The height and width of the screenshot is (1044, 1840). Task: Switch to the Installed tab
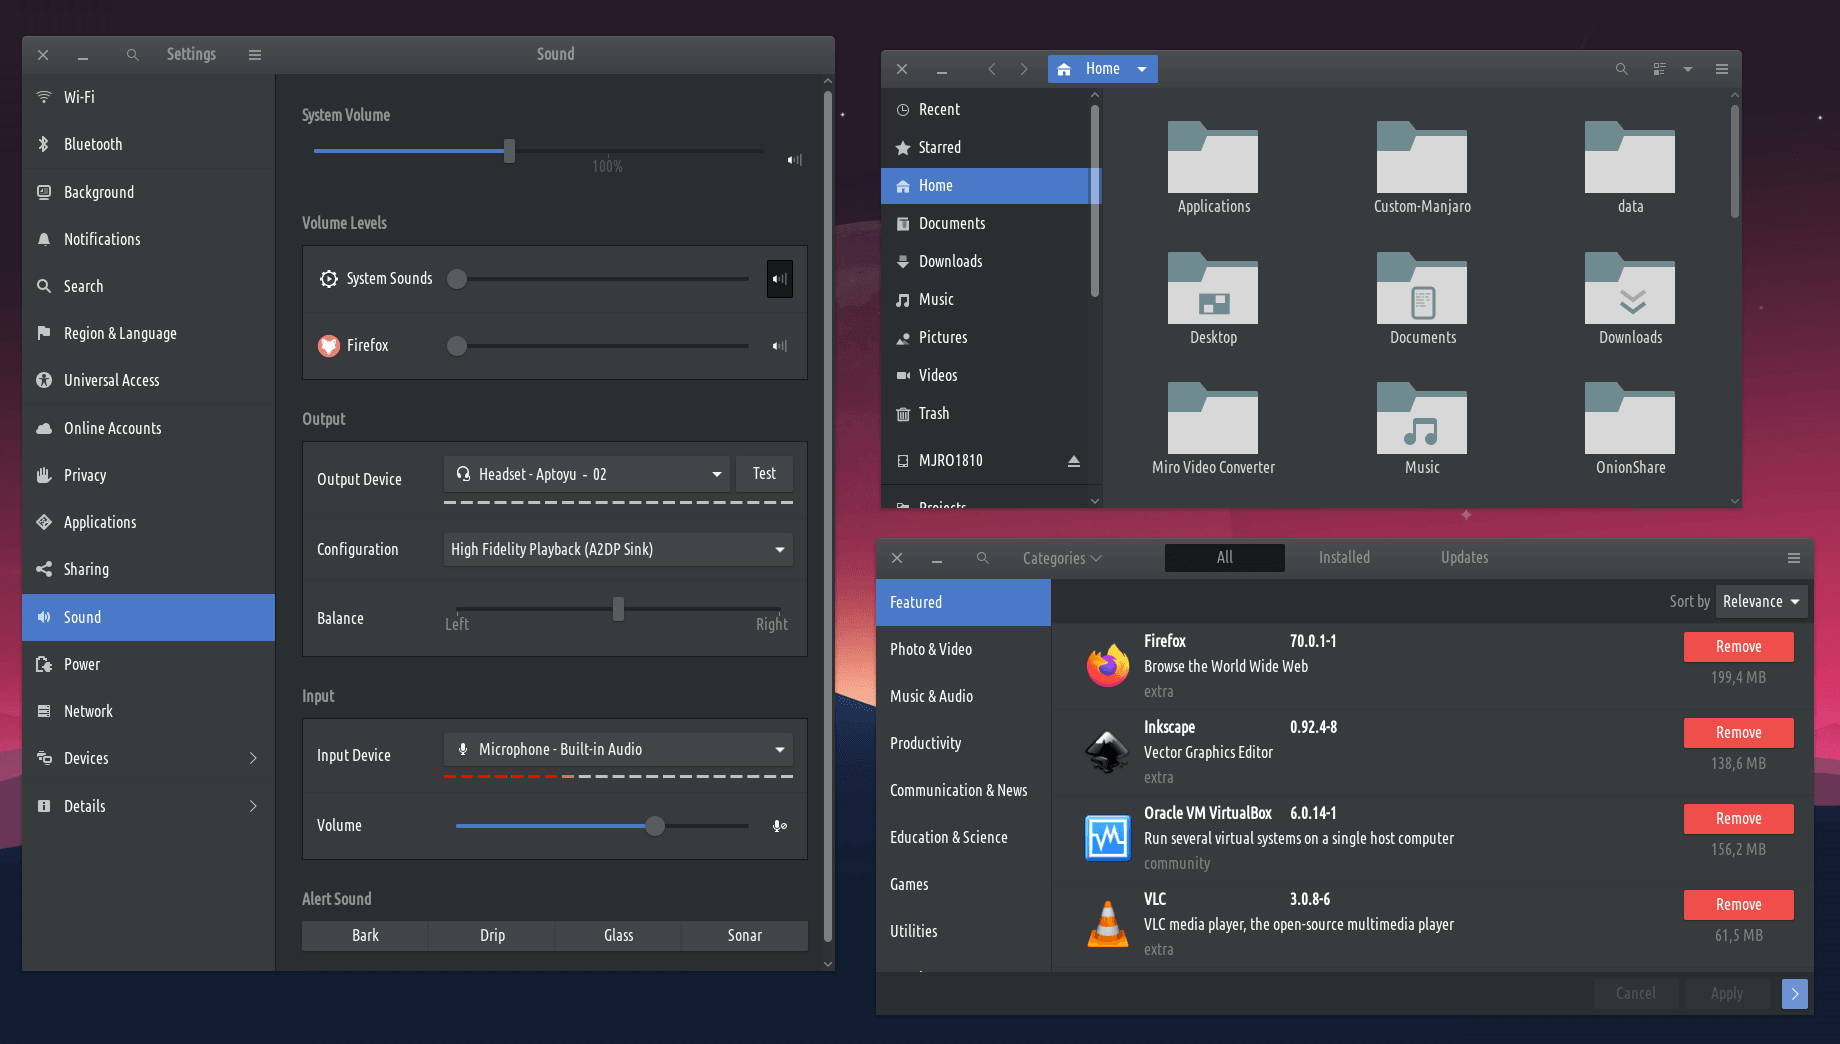click(x=1344, y=558)
